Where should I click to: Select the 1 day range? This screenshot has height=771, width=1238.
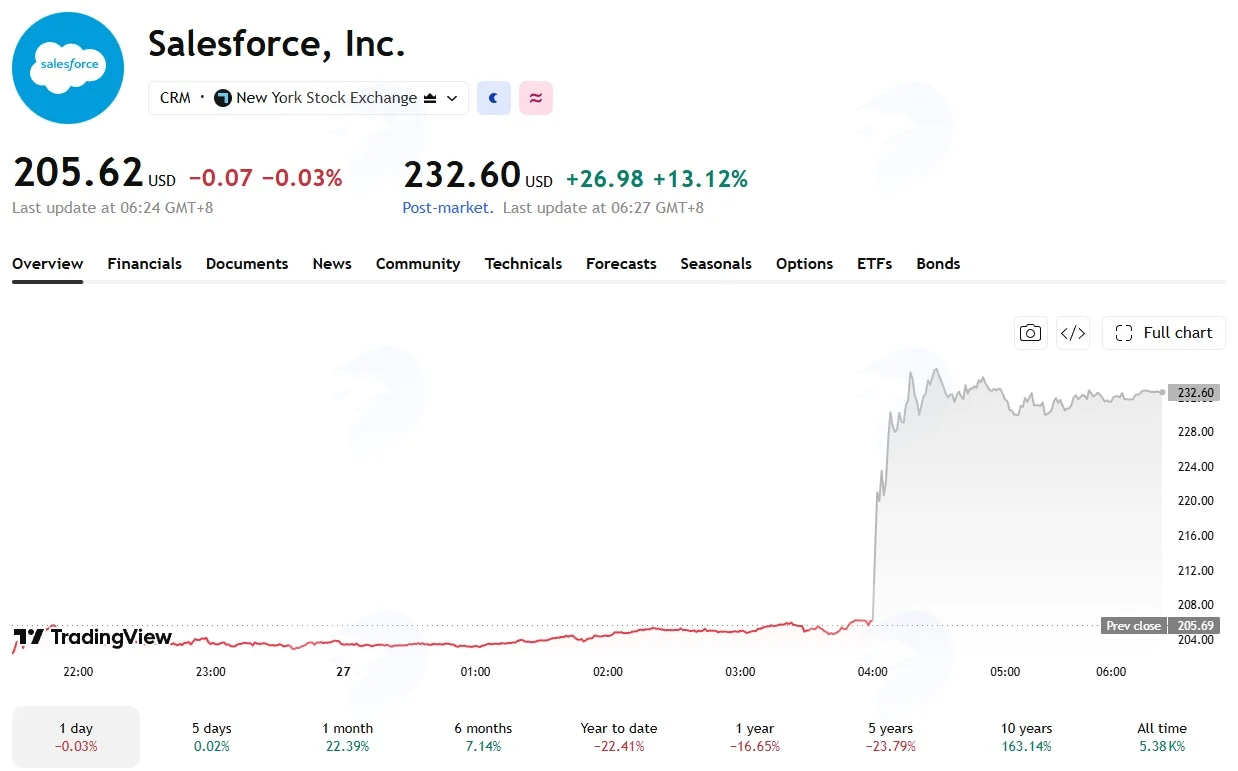76,737
